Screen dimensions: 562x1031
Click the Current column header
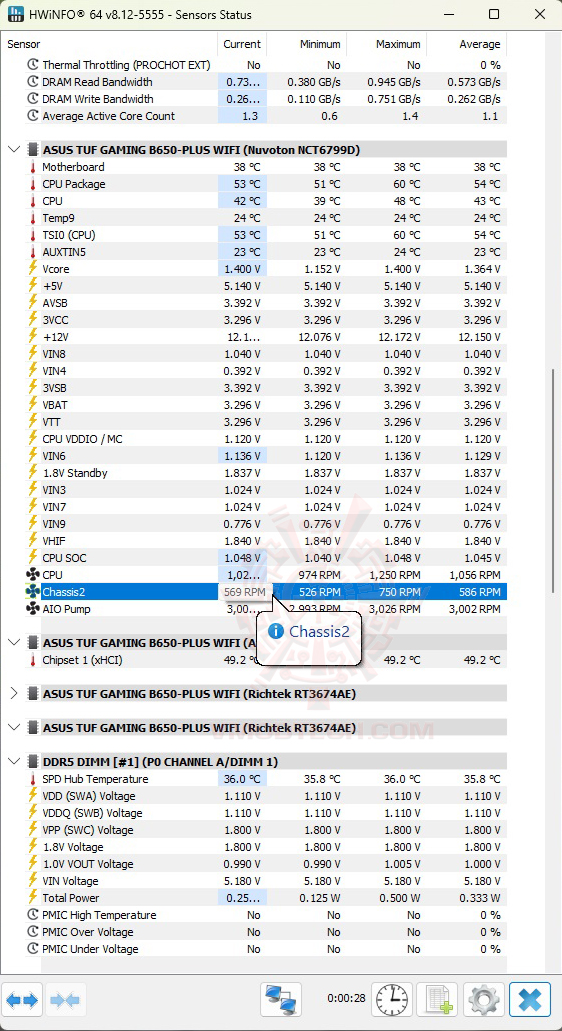coord(242,44)
